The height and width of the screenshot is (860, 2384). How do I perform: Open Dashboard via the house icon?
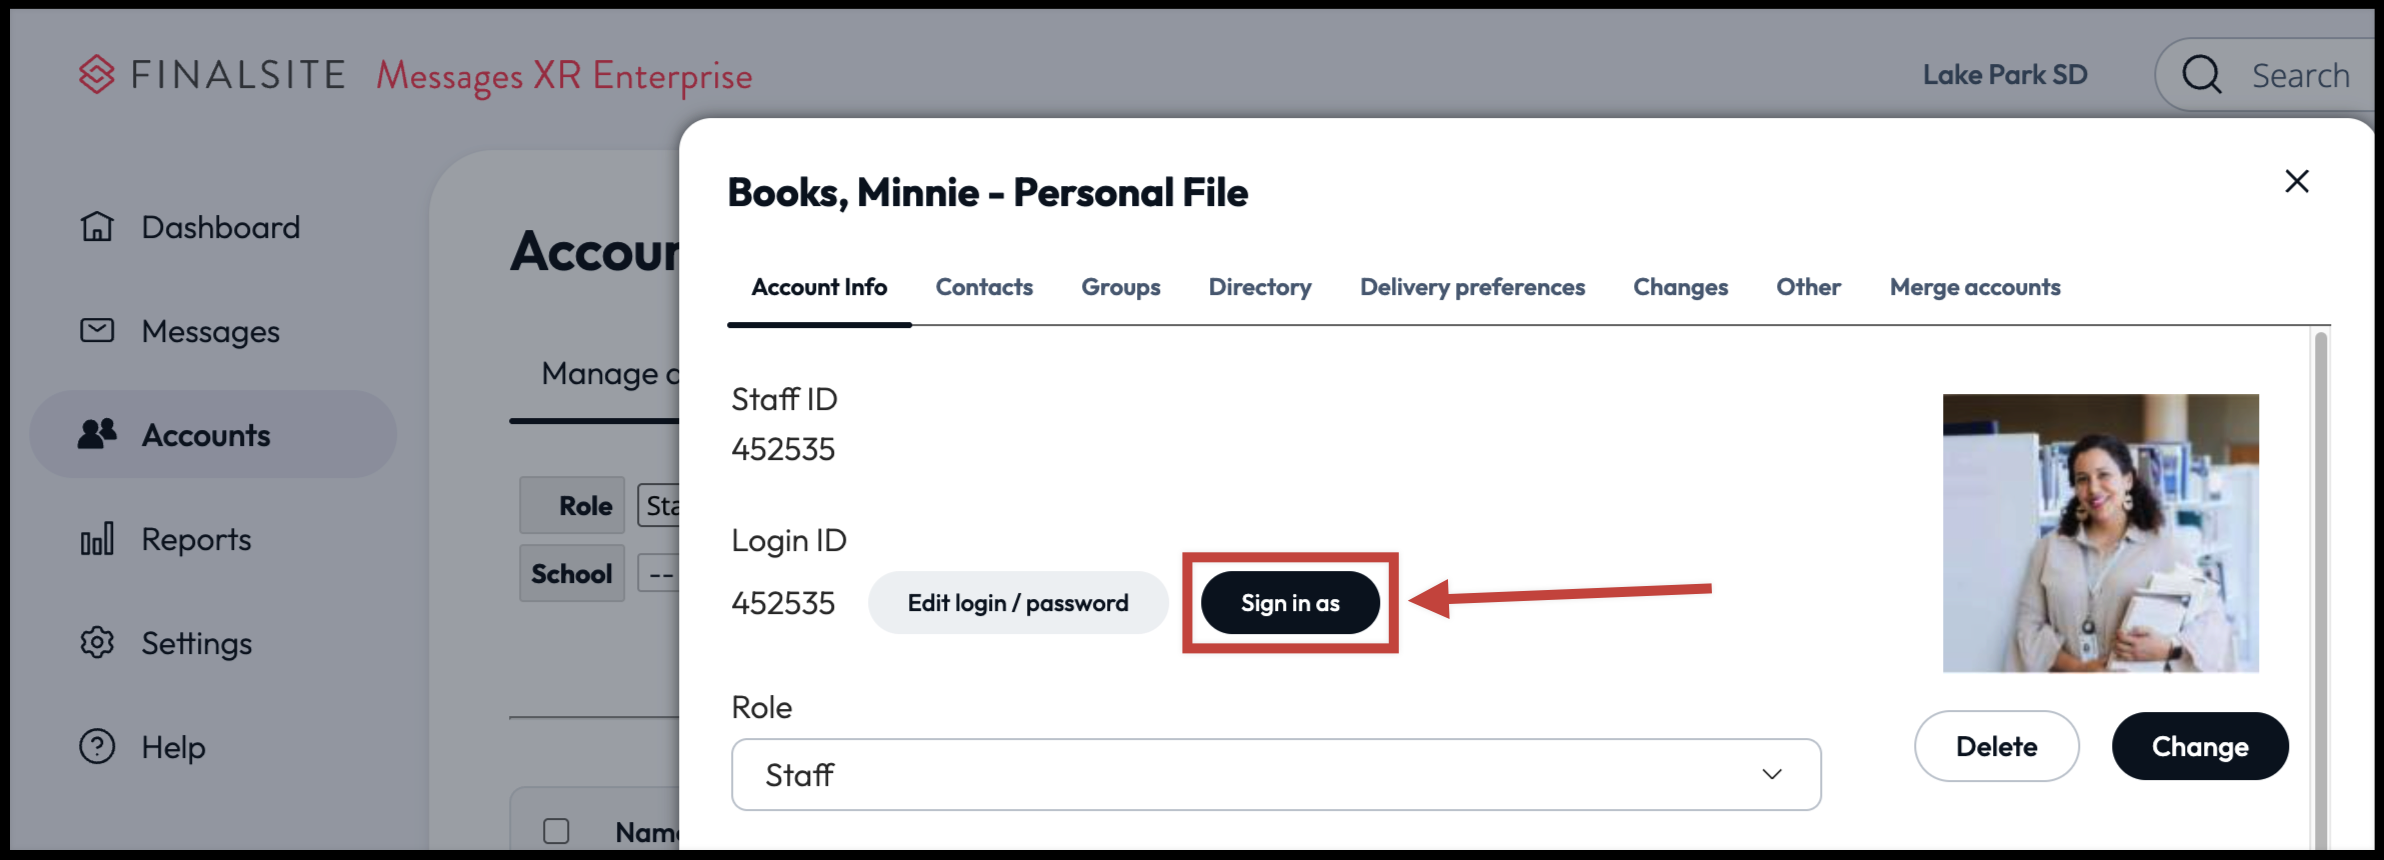(97, 227)
